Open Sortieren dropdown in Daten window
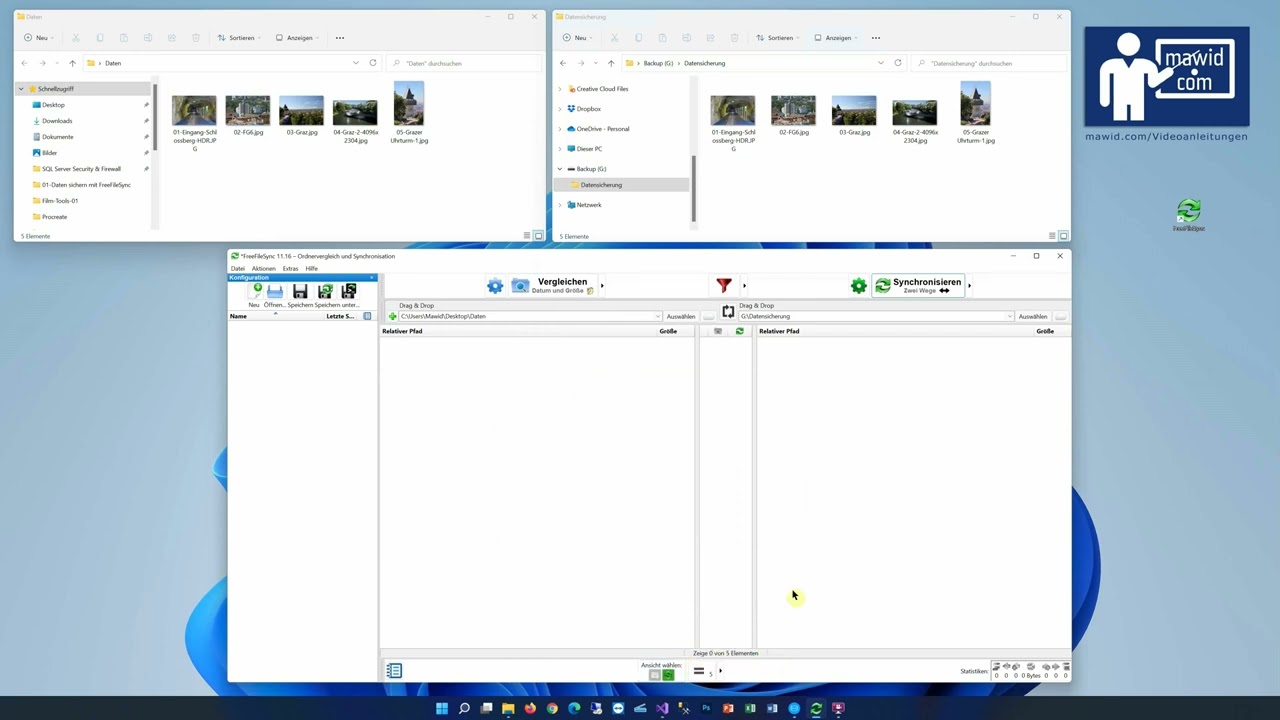This screenshot has width=1280, height=720. 239,38
